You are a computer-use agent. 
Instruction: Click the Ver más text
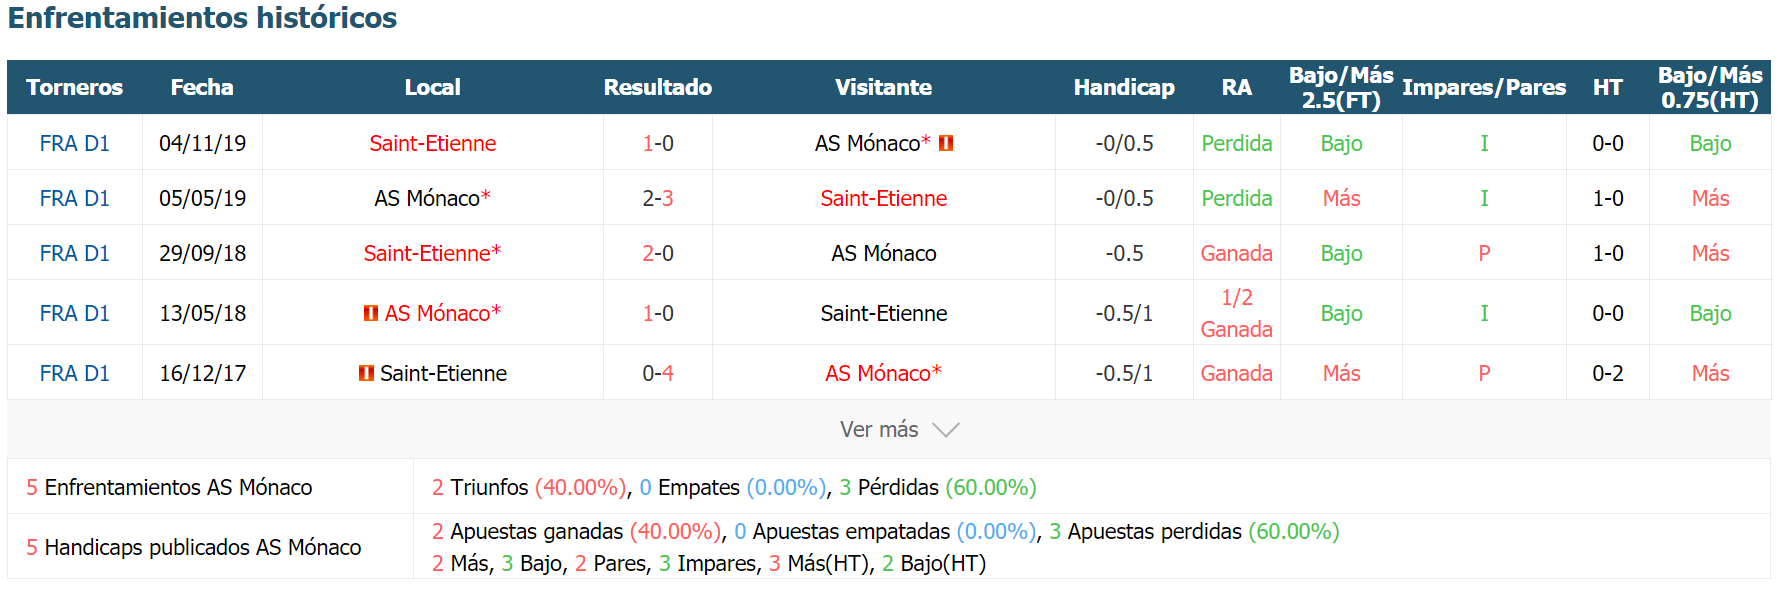pyautogui.click(x=879, y=429)
